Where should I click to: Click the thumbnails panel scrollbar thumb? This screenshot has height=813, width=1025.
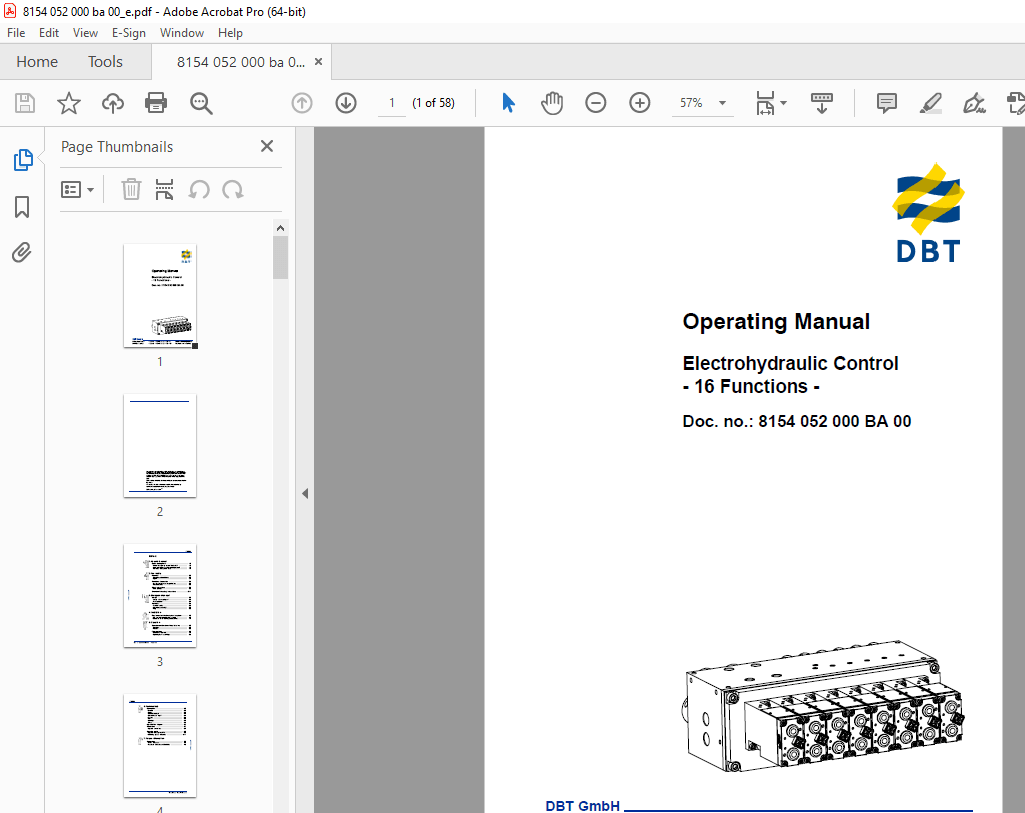pyautogui.click(x=280, y=257)
